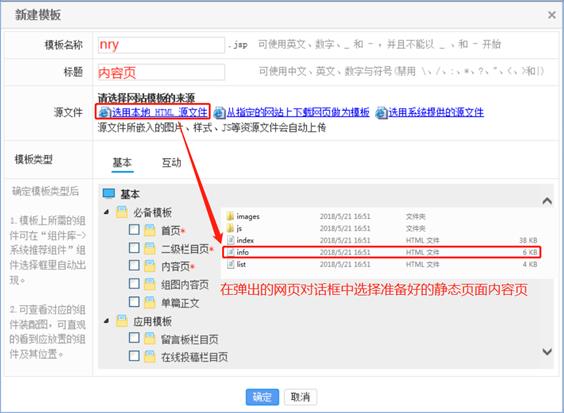Enable the 留言板栏目页 checkbox

click(x=134, y=338)
